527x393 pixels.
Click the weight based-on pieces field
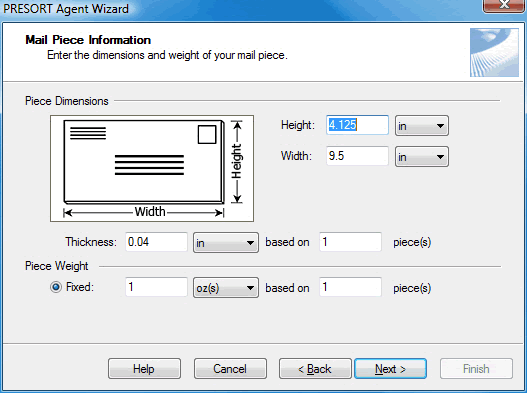point(351,287)
